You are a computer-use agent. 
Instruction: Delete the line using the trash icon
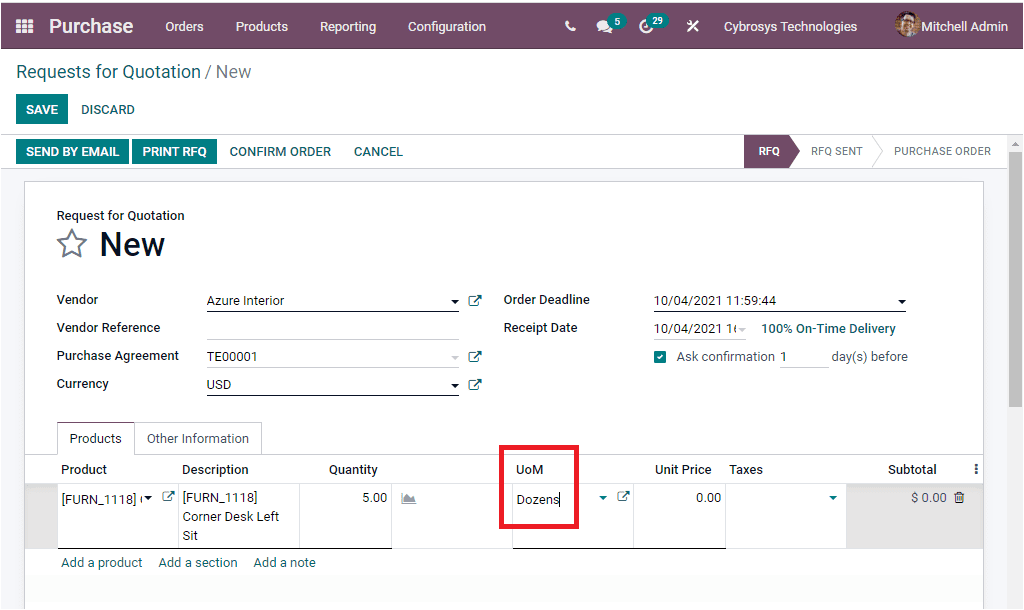pos(959,496)
